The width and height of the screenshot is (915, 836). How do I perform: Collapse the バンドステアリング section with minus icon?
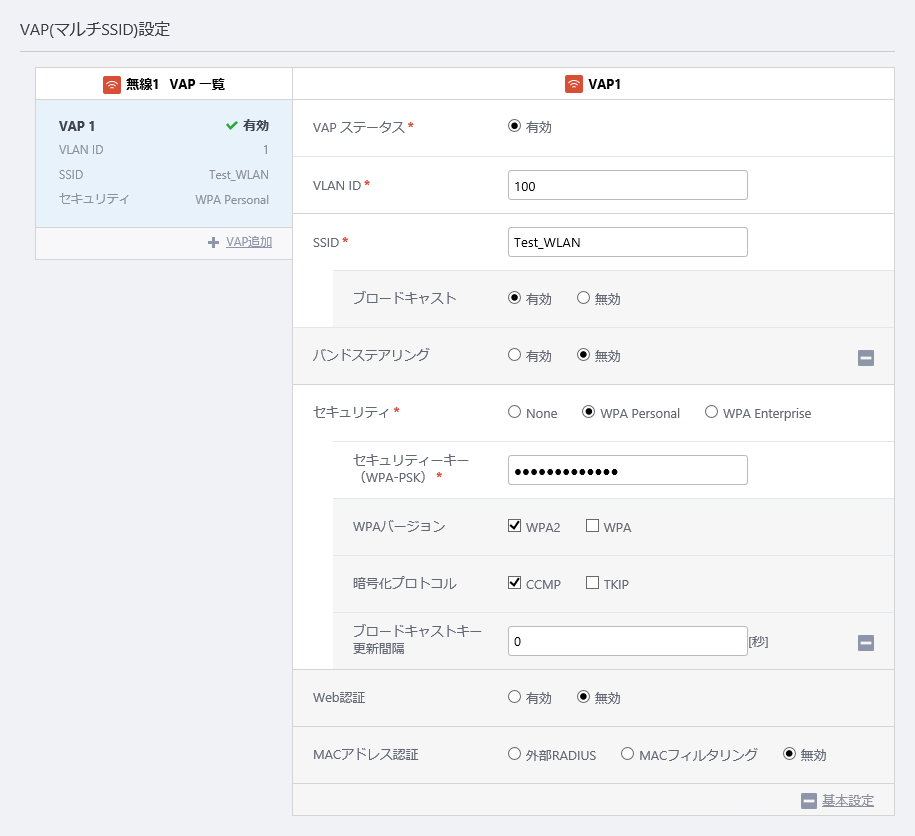click(x=866, y=358)
